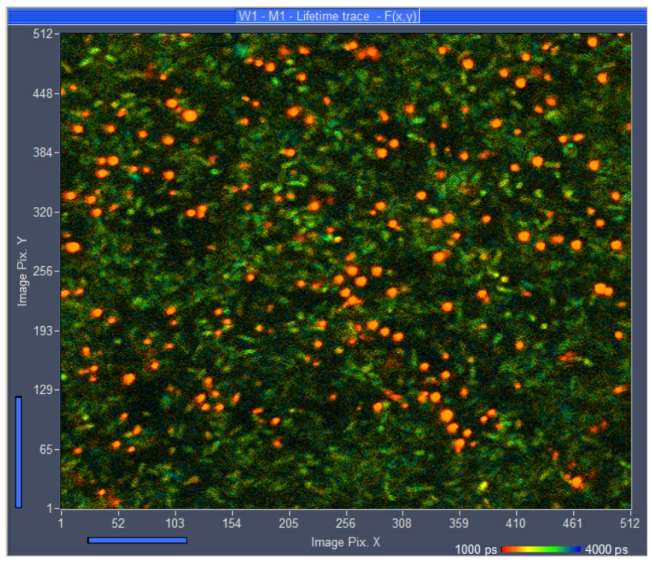Viewport: 652px width, 562px height.
Task: Click X-axis tick value 410
Action: point(516,523)
